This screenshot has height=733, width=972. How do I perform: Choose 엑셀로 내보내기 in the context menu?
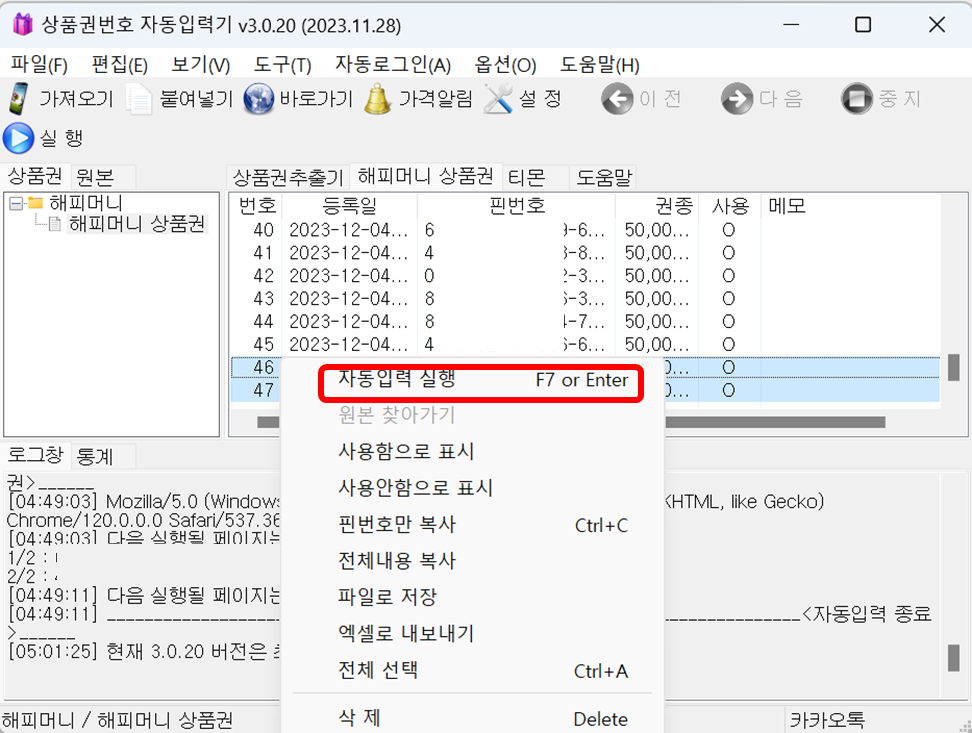pos(472,633)
